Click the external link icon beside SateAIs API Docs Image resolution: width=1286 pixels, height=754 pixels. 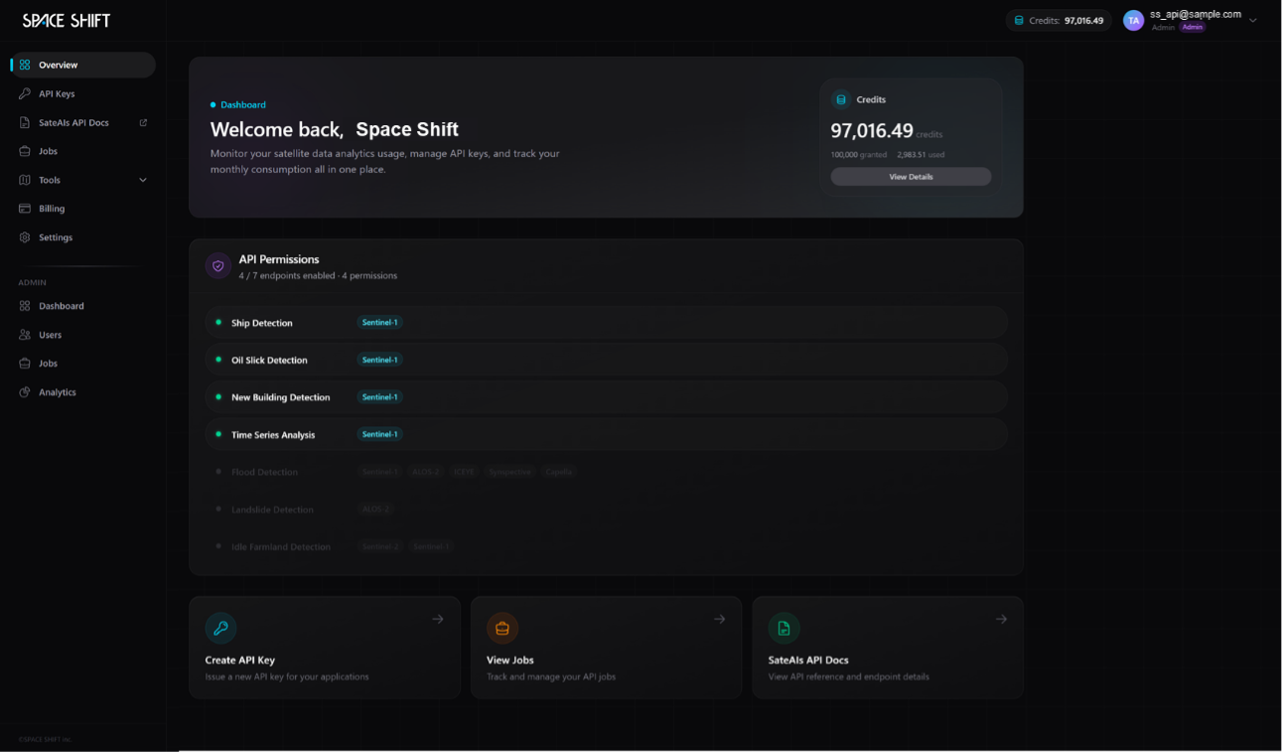[143, 123]
